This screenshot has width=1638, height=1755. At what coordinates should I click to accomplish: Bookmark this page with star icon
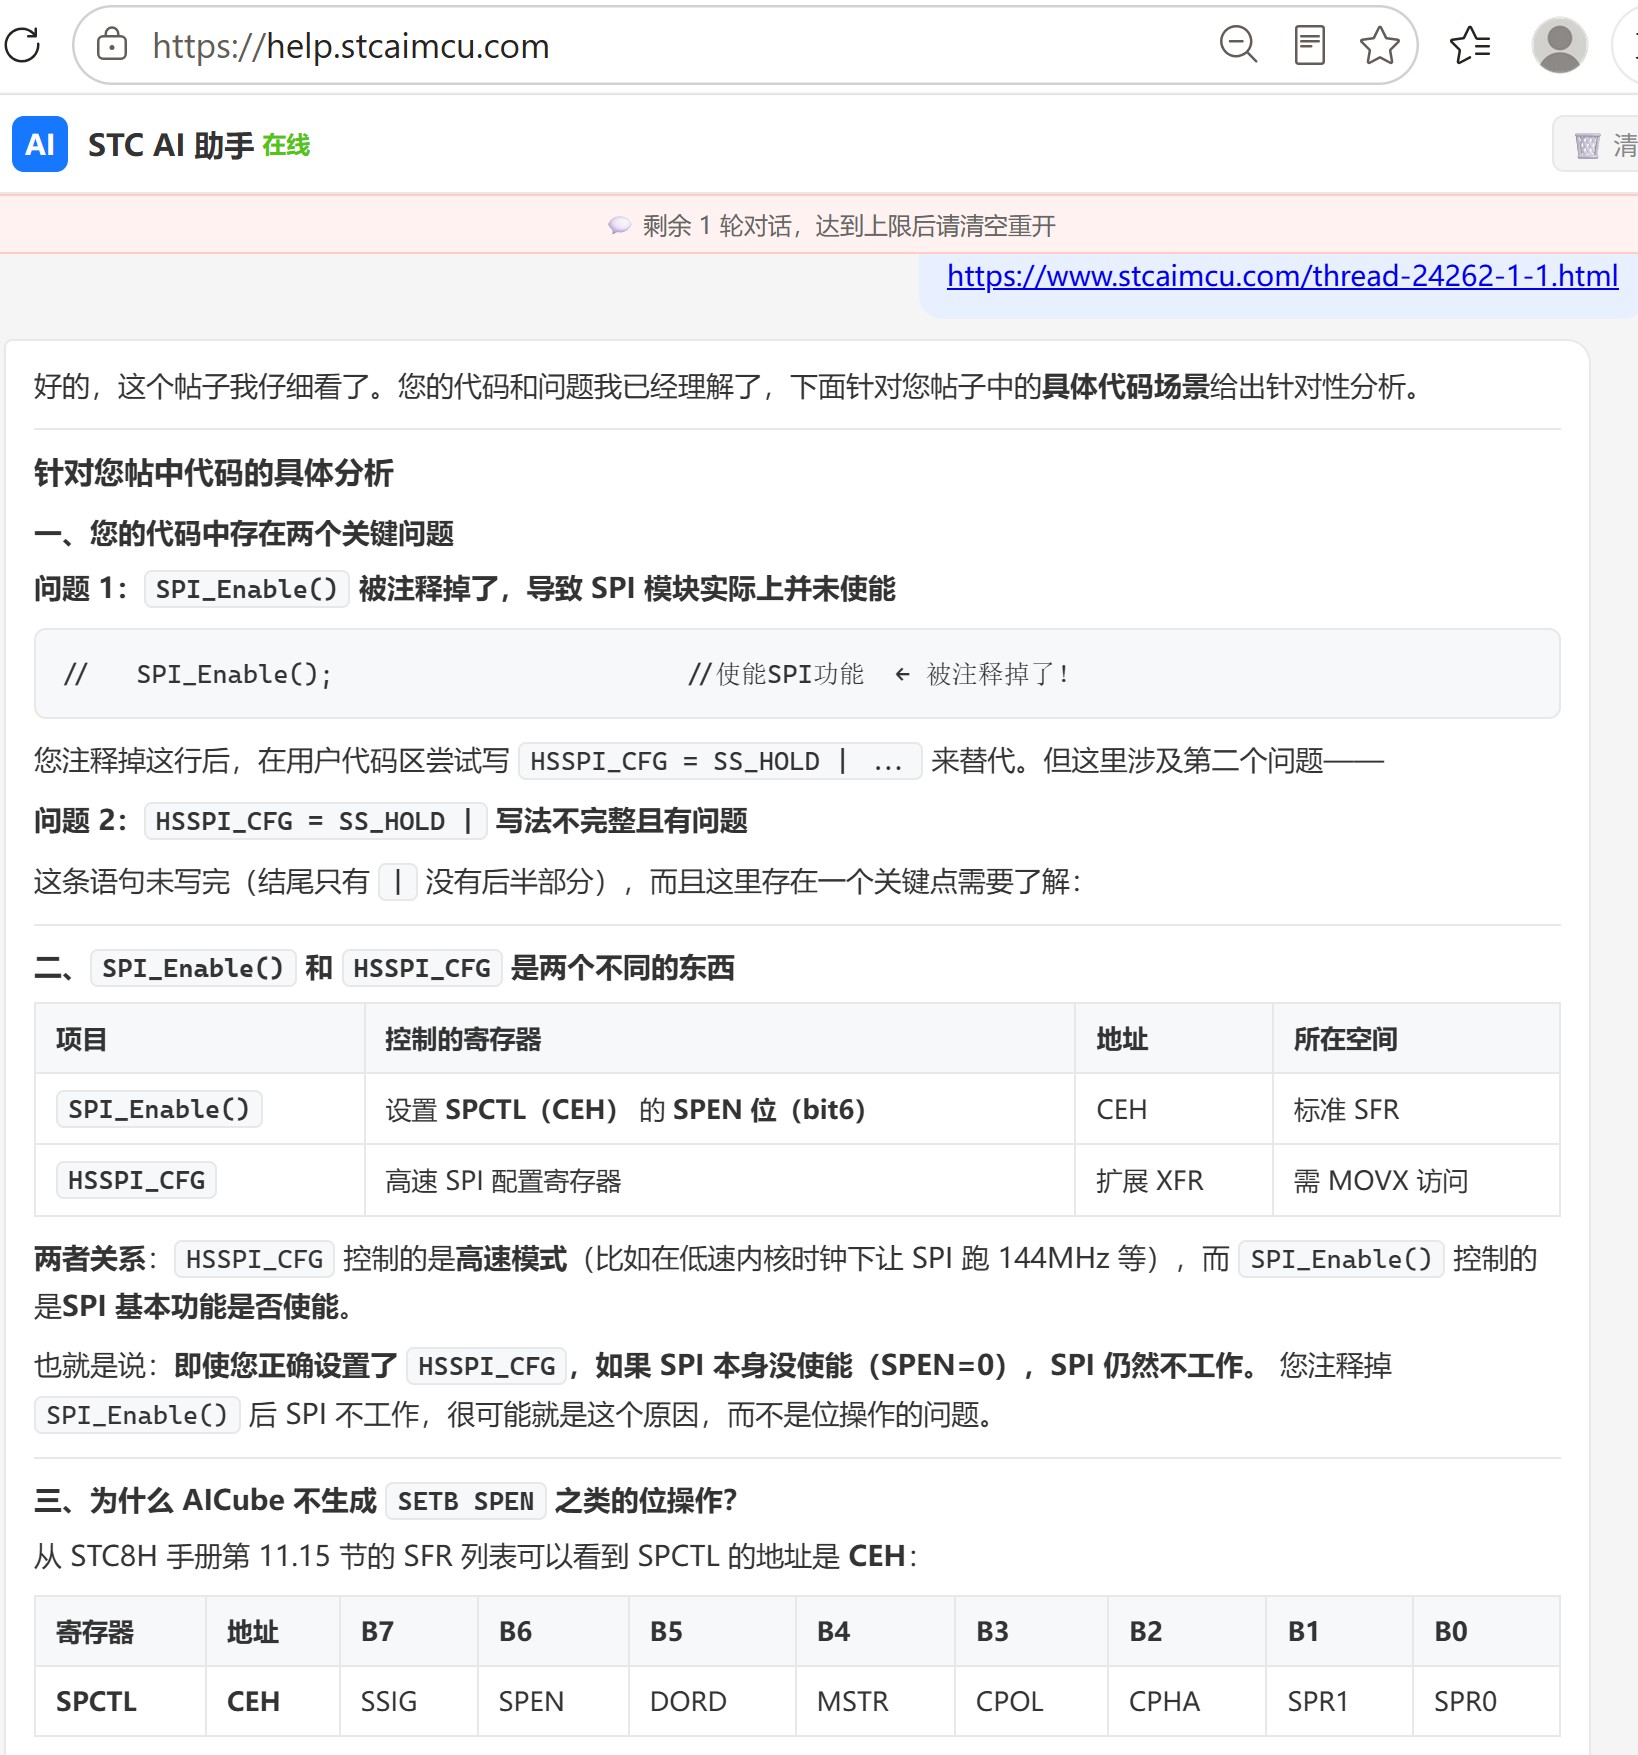(1380, 45)
